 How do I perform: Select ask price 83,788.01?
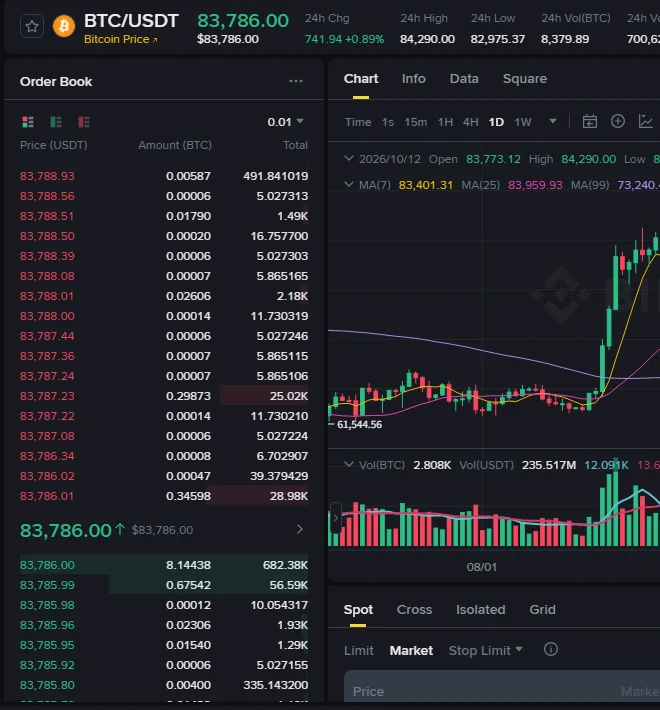click(x=47, y=296)
